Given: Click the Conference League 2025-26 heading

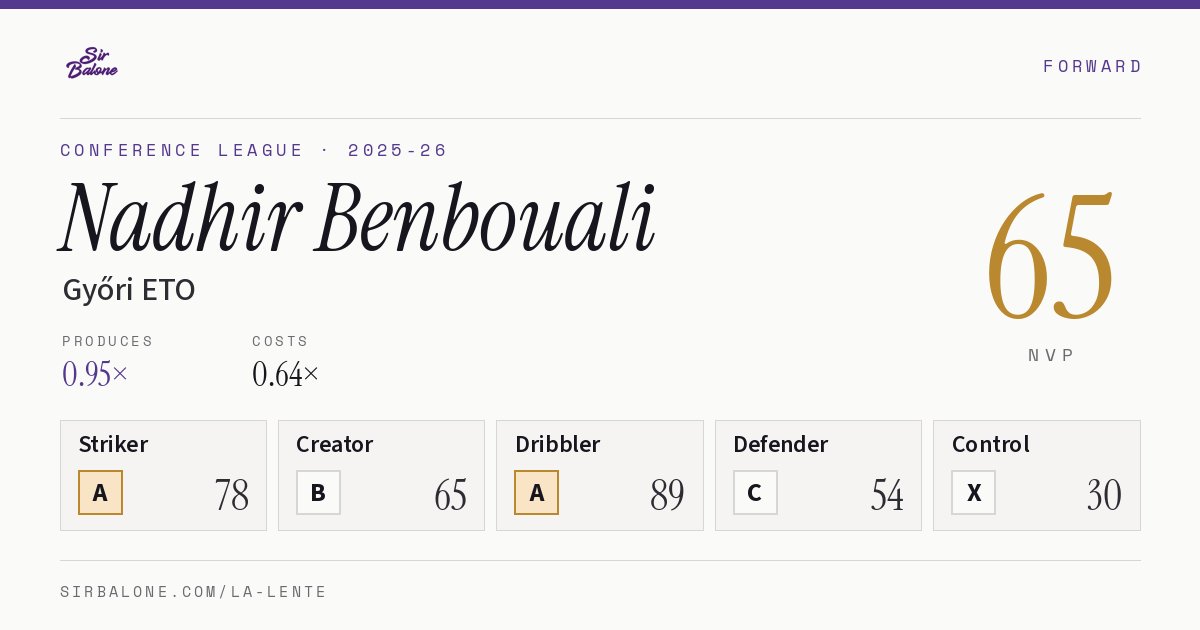Looking at the screenshot, I should tap(254, 150).
